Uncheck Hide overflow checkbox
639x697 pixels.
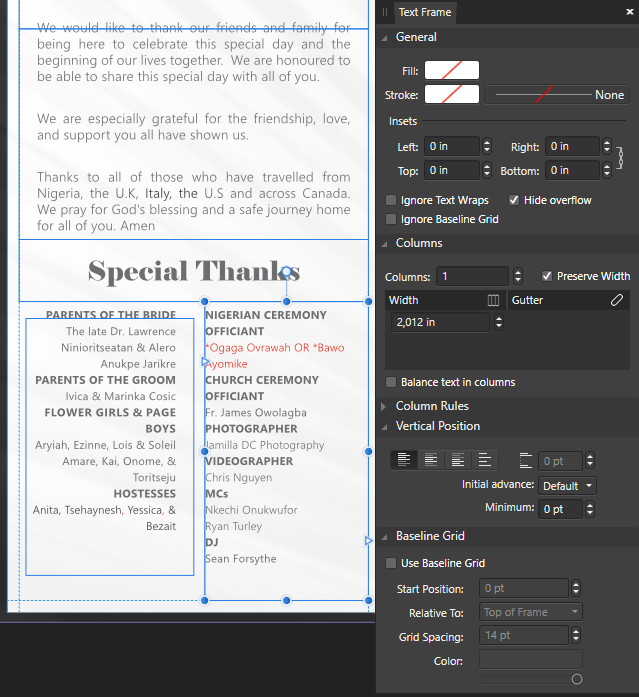[x=514, y=200]
